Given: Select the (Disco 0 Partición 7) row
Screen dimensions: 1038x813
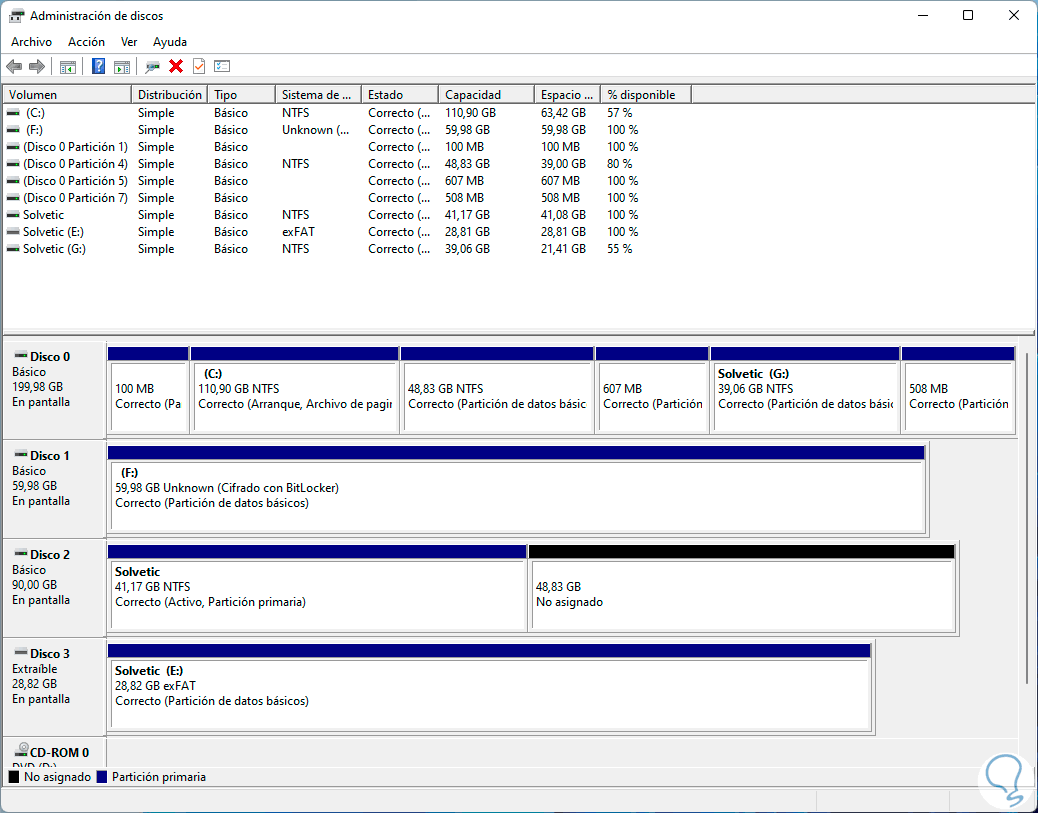Looking at the screenshot, I should point(347,198).
